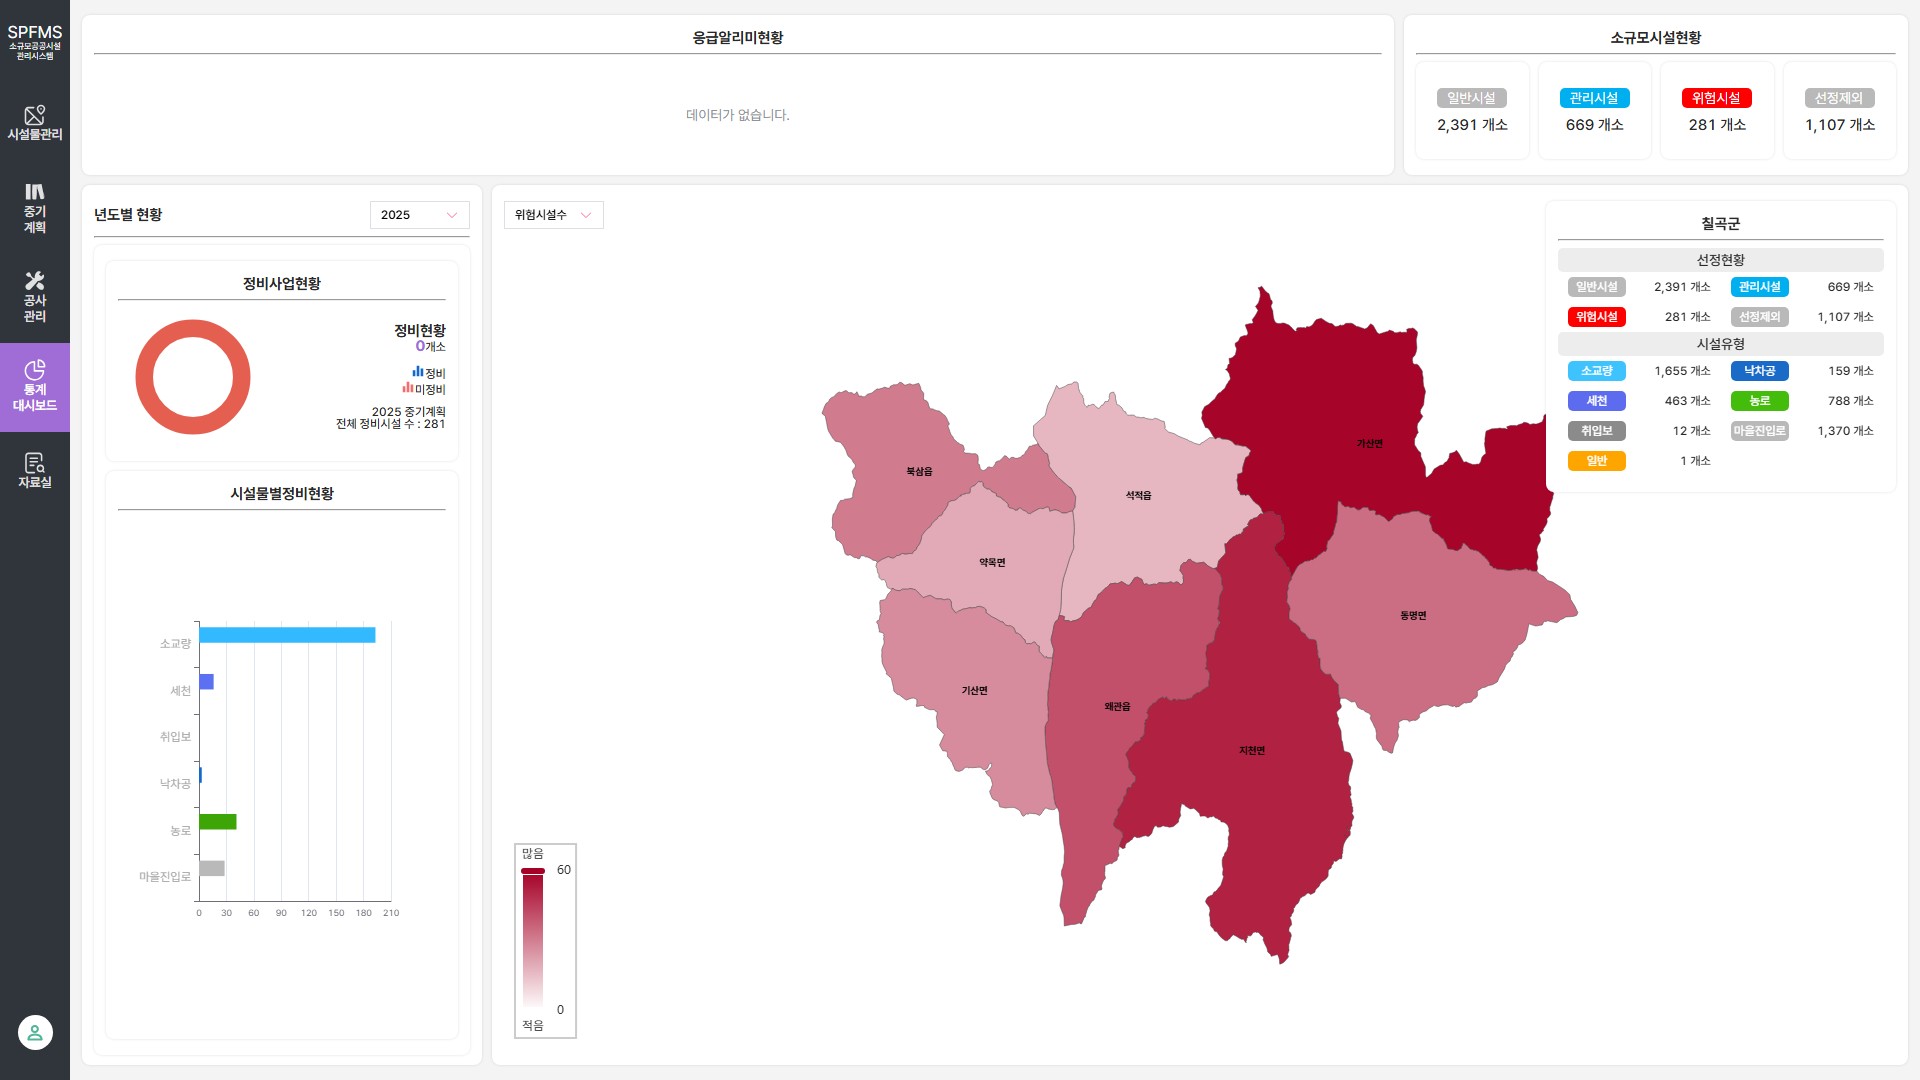Click the 1,655 개소 value for 소교량
This screenshot has width=1920, height=1080.
point(1682,371)
